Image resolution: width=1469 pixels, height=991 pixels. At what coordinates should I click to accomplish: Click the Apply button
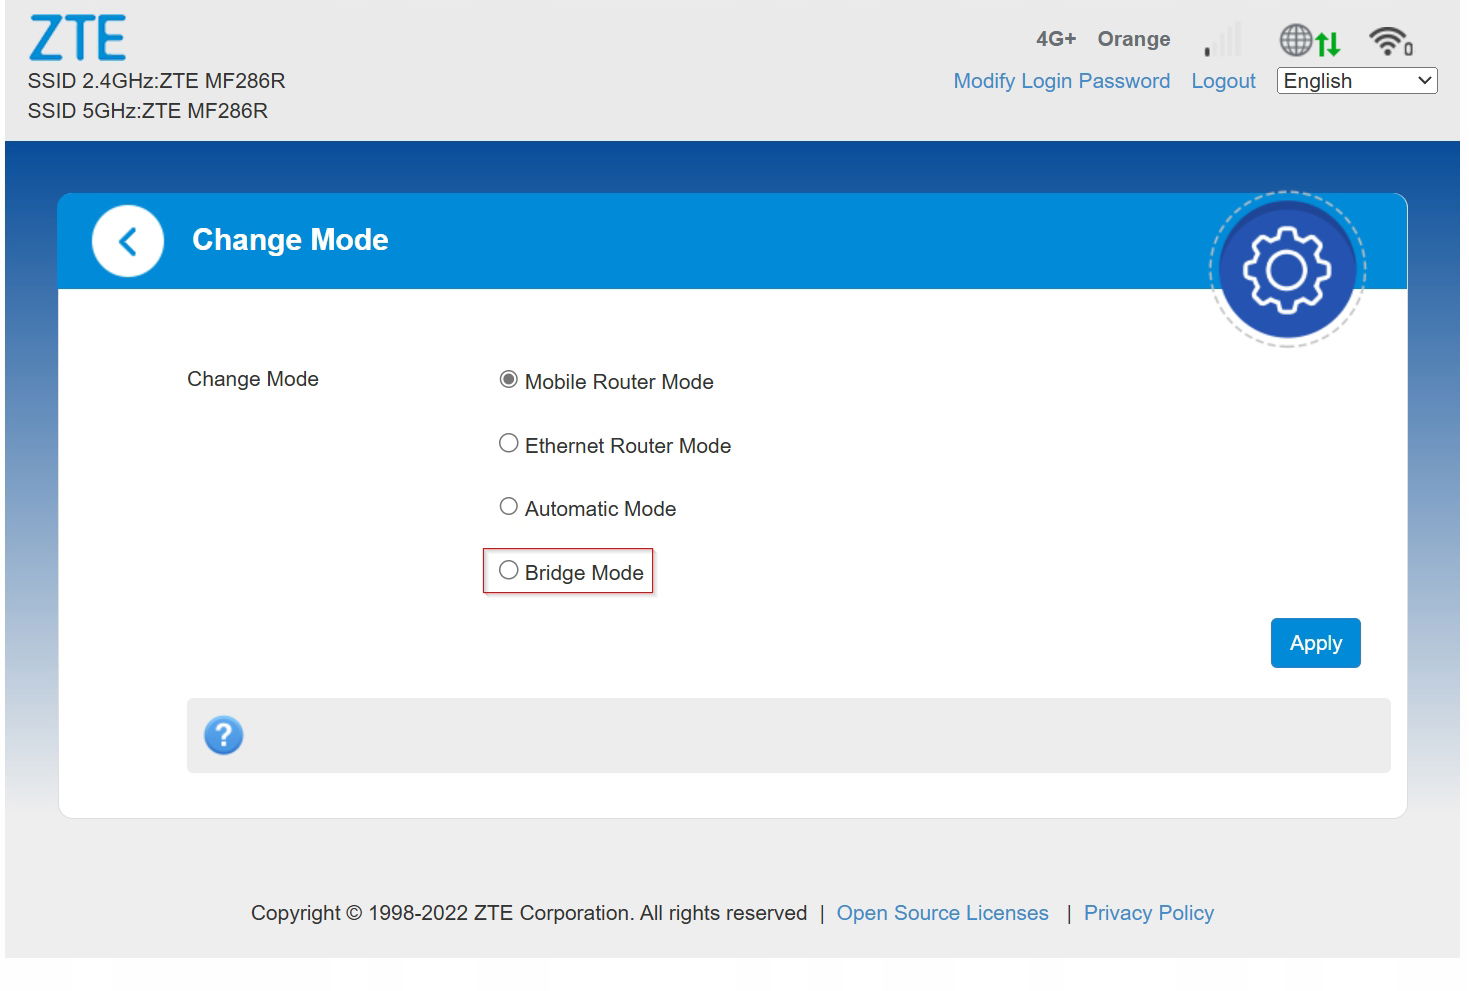pyautogui.click(x=1316, y=643)
